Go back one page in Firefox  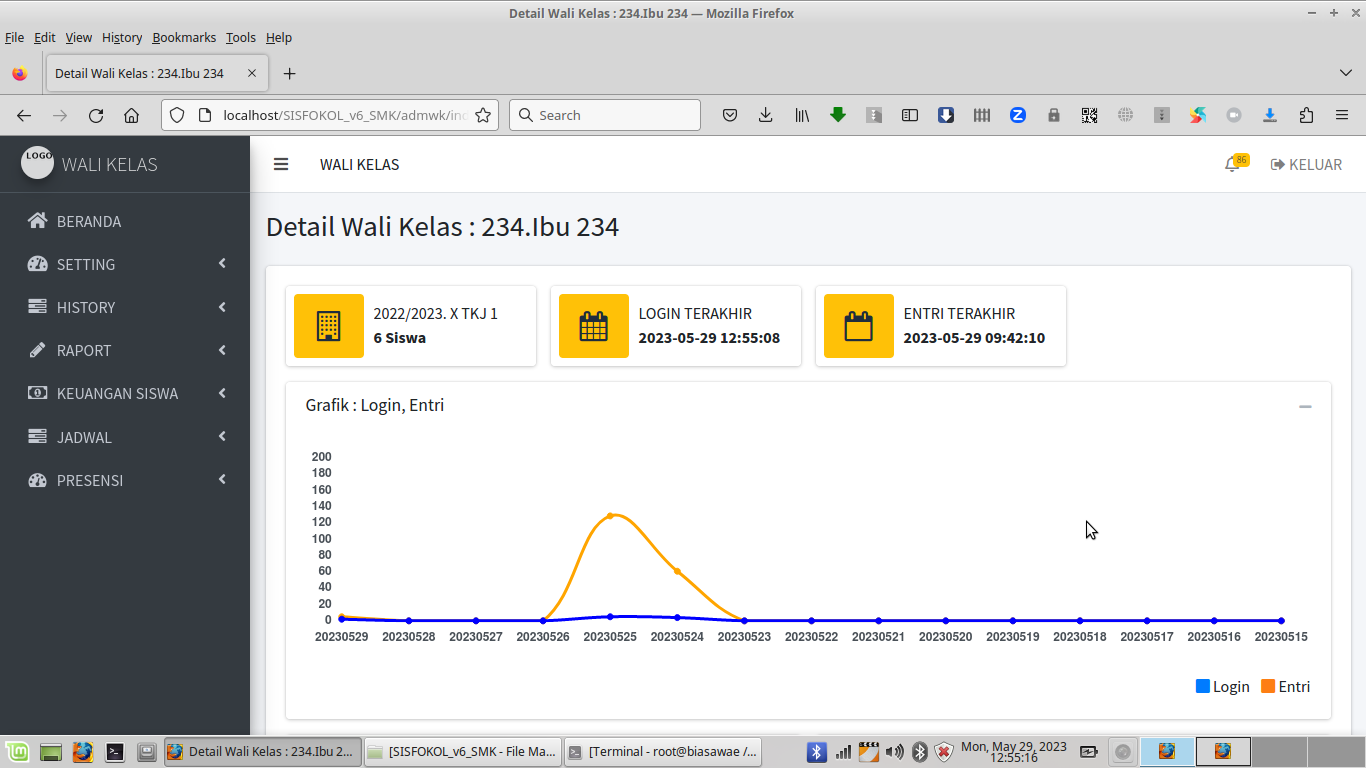click(24, 115)
